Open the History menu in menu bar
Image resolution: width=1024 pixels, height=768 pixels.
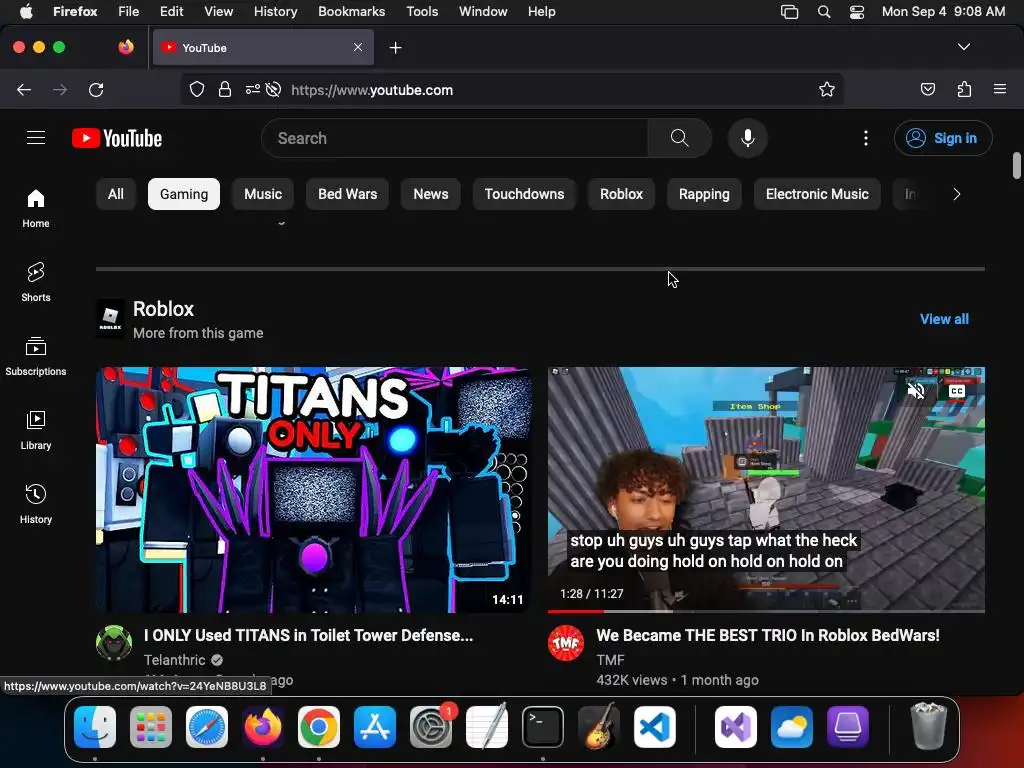276,12
